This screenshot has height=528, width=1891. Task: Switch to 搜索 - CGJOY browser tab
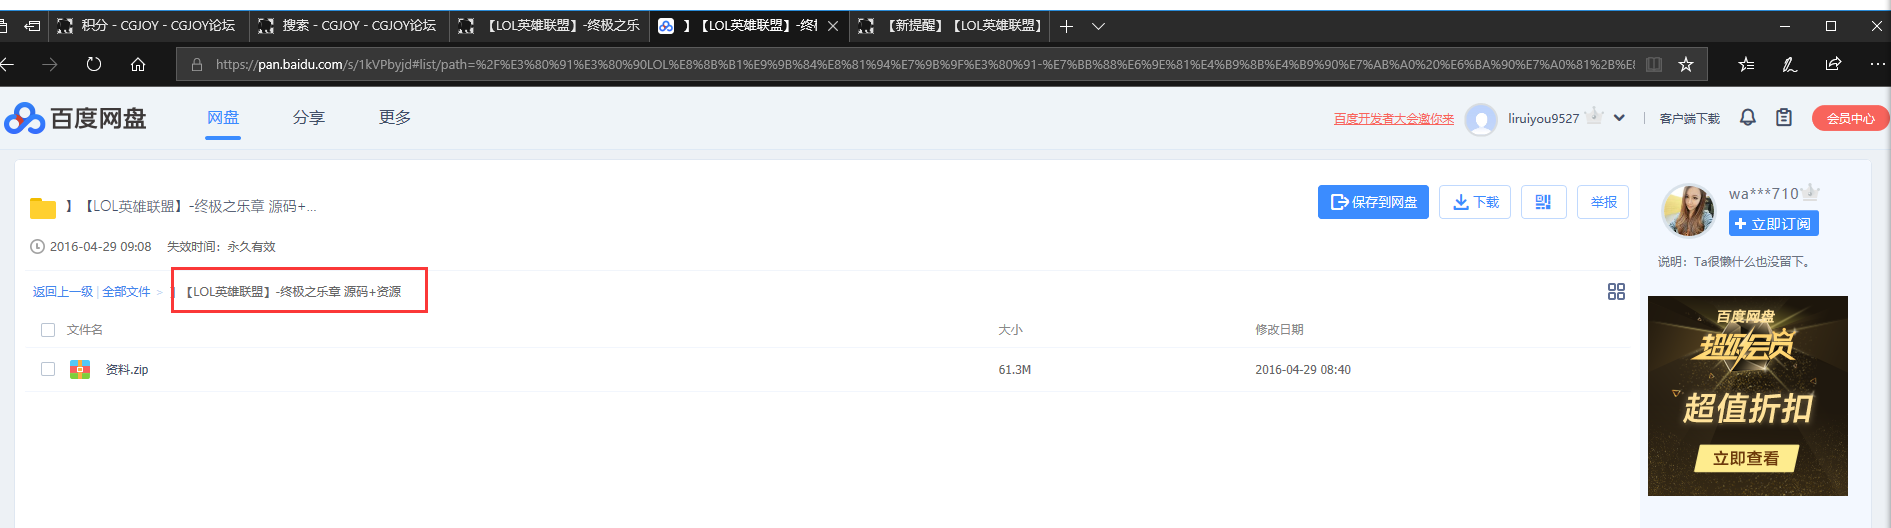(348, 26)
